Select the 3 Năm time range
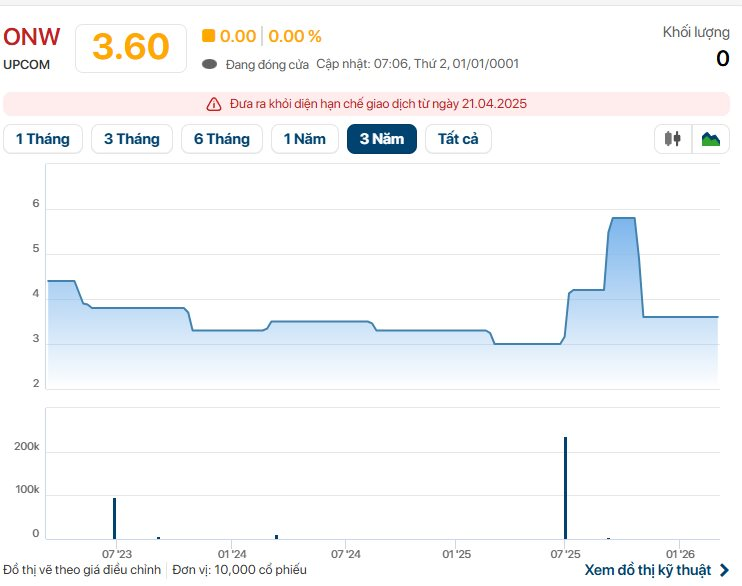 click(382, 139)
